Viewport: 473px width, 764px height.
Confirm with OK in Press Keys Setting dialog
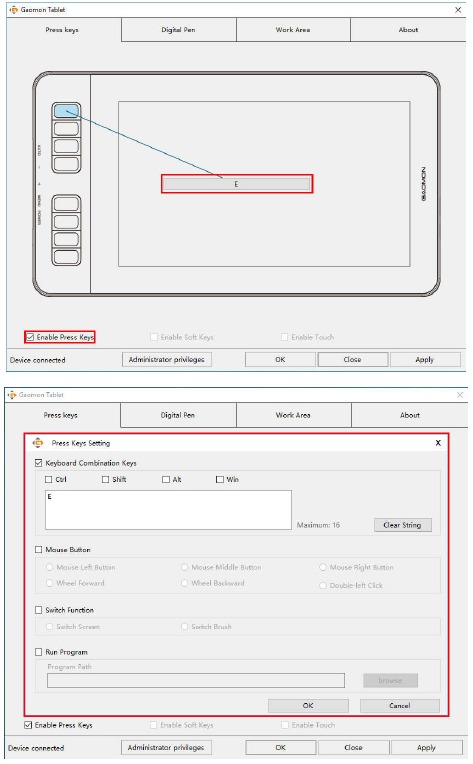coord(308,706)
